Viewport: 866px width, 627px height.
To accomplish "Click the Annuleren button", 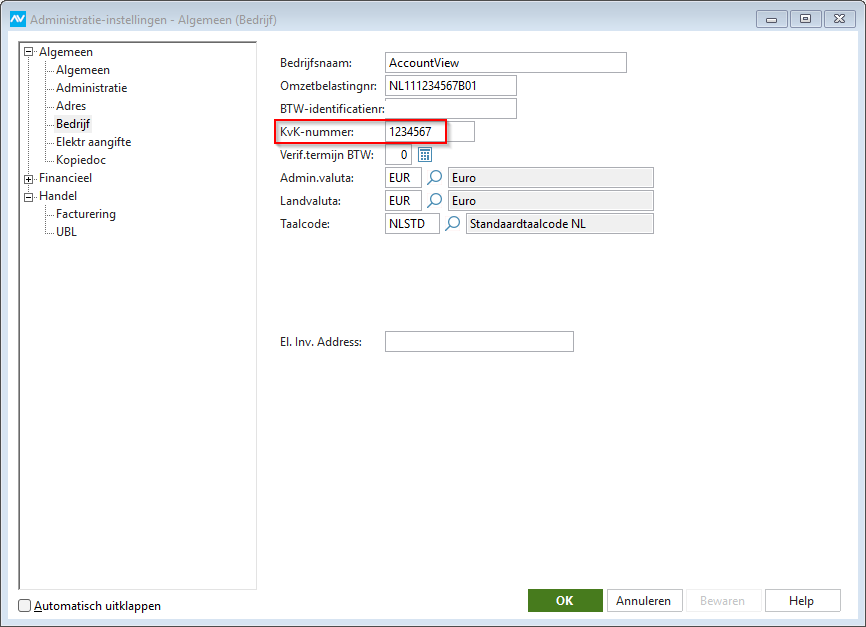I will pyautogui.click(x=645, y=601).
